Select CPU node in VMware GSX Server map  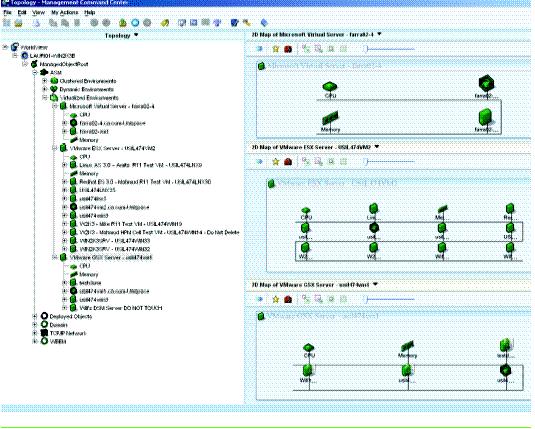click(x=309, y=350)
